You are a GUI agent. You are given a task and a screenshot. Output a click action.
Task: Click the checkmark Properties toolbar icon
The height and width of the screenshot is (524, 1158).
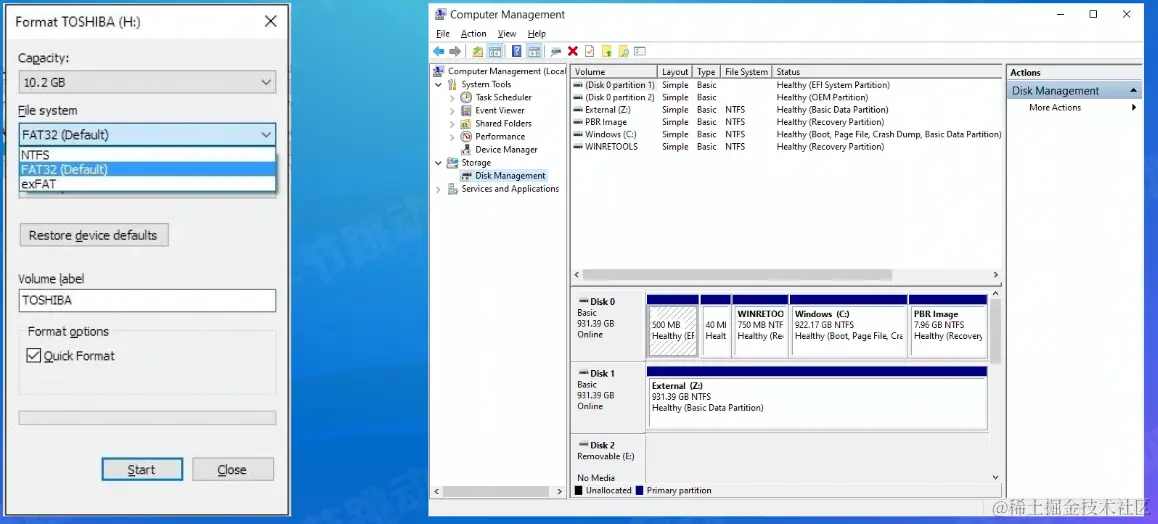click(x=589, y=51)
